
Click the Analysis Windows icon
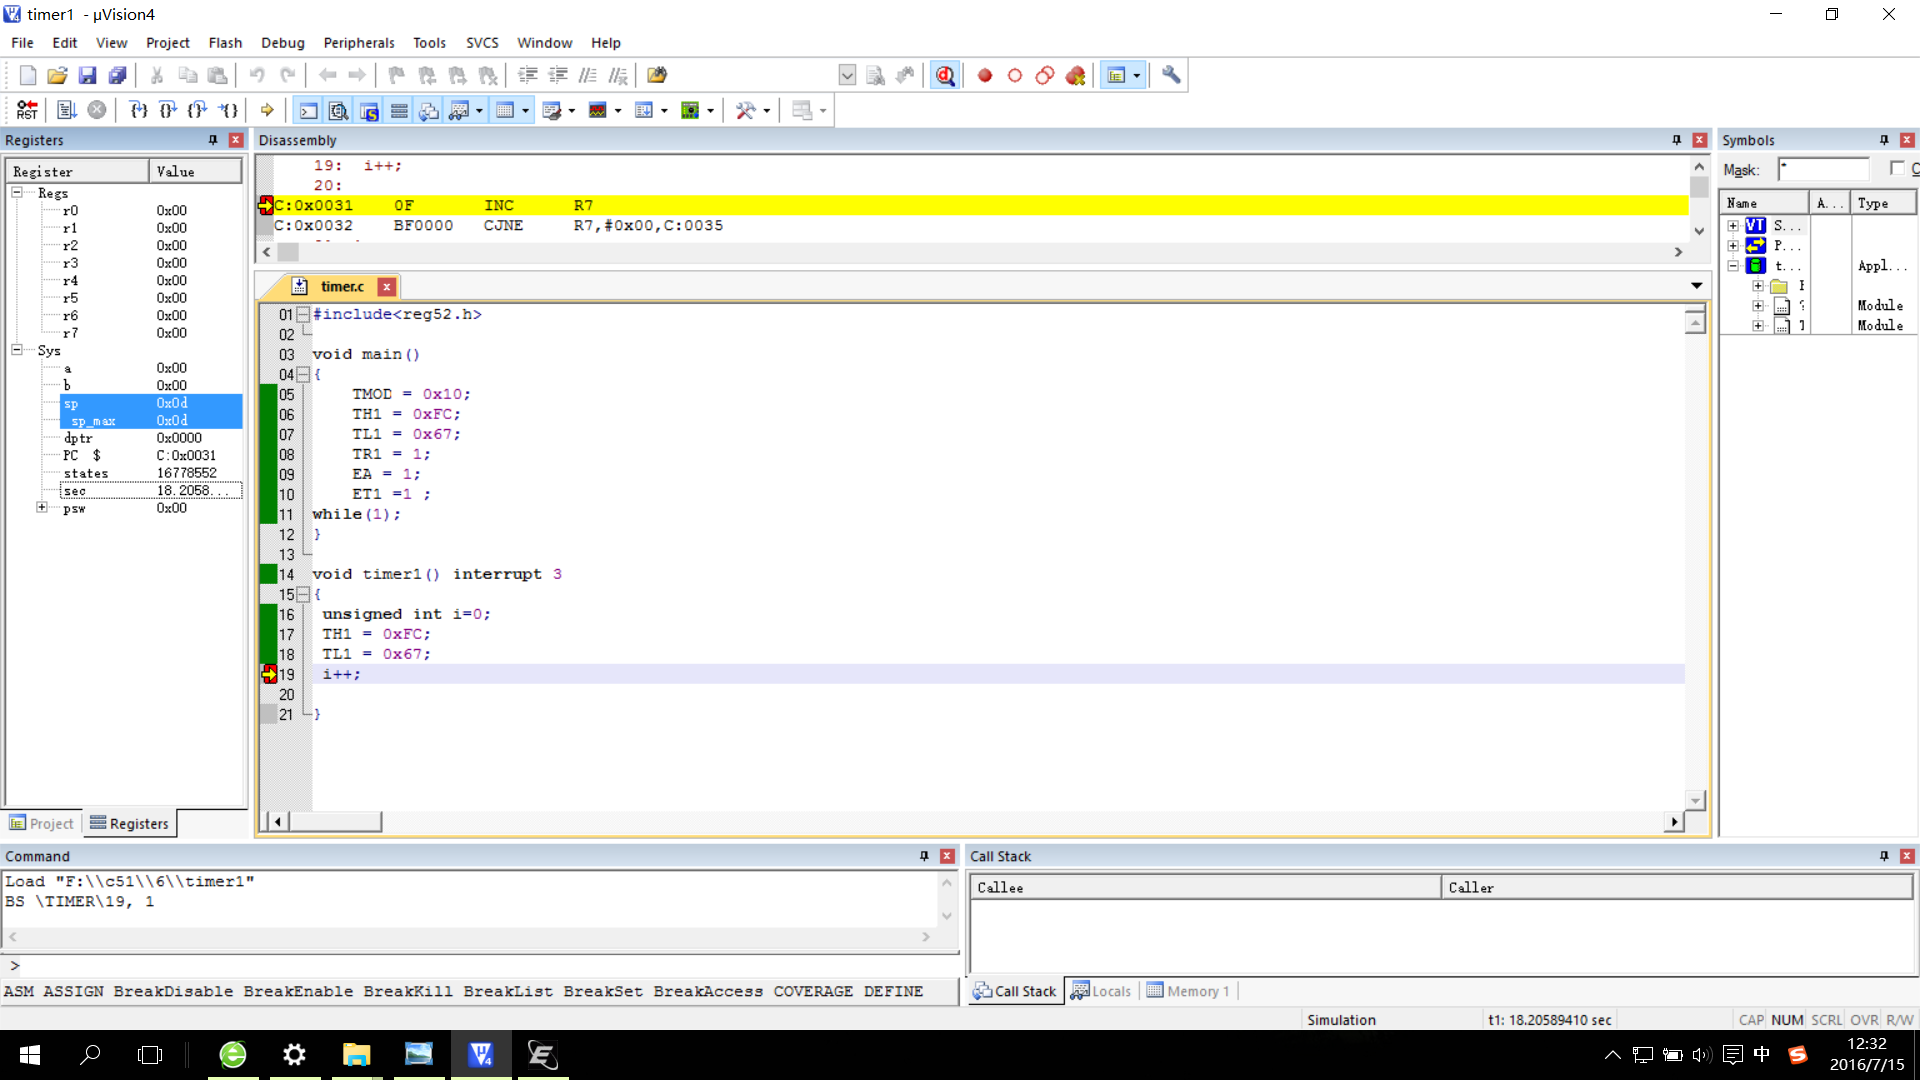[598, 110]
